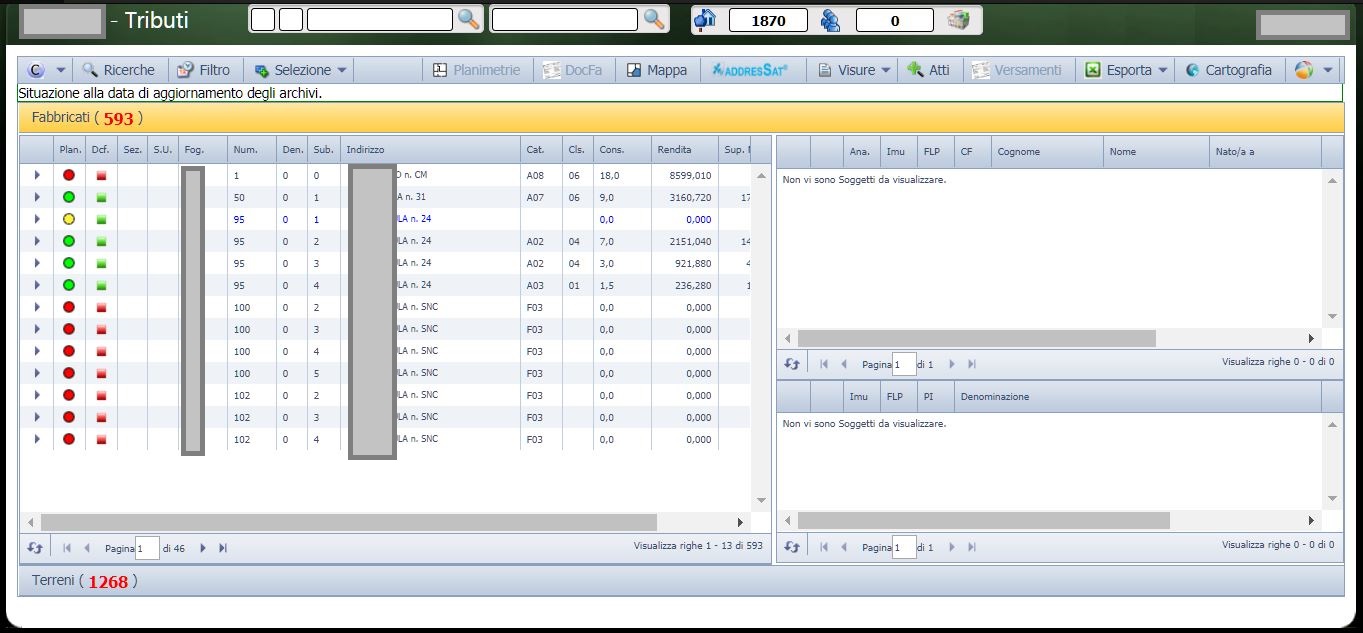Expand the row with Num. 102 Sub. 4
This screenshot has height=633, width=1363.
click(37, 439)
